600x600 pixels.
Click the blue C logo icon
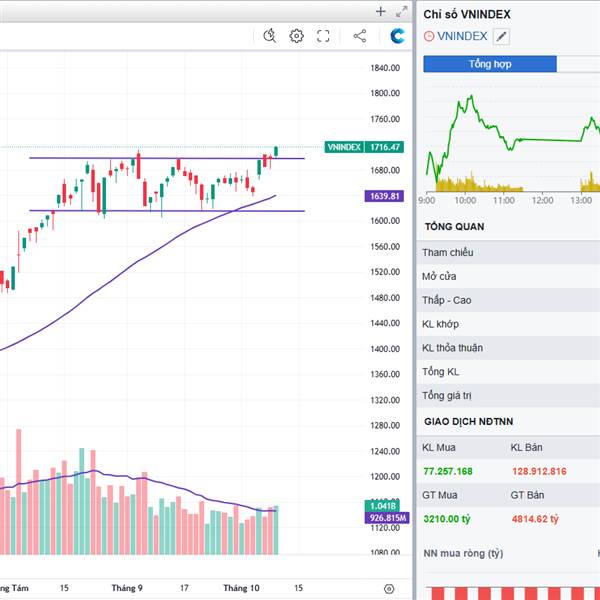[x=398, y=36]
